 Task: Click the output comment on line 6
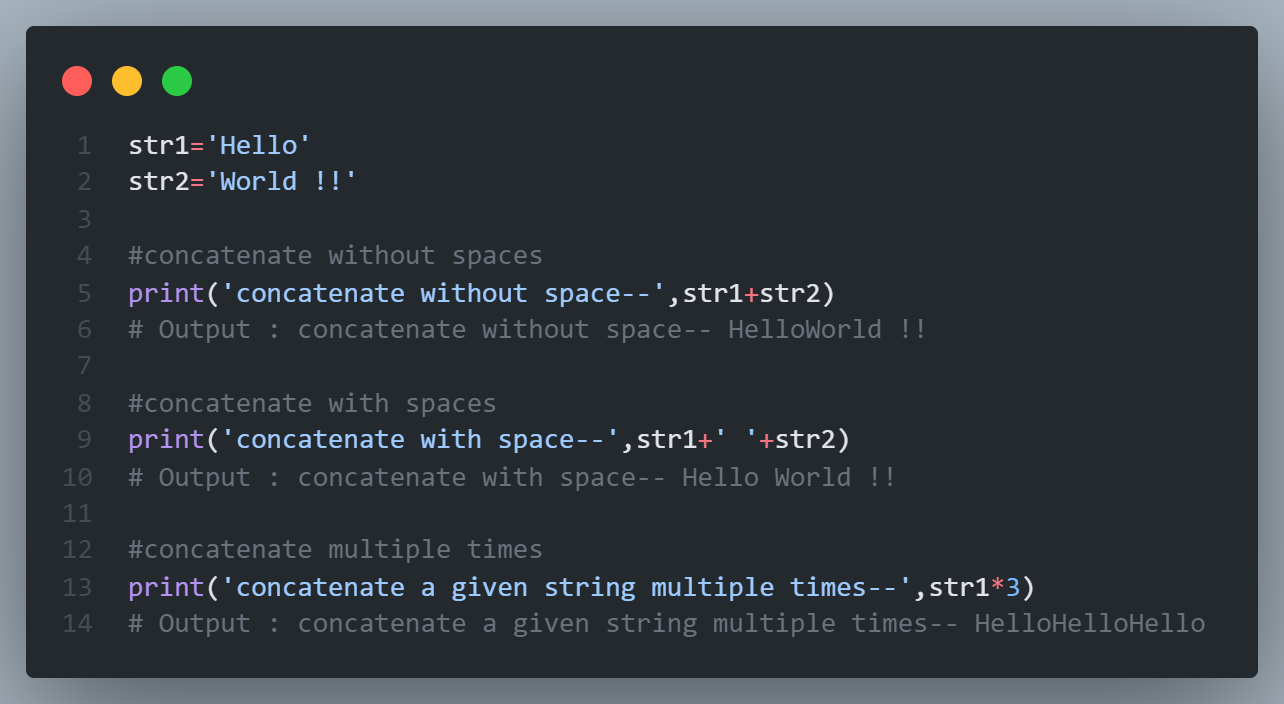[528, 329]
